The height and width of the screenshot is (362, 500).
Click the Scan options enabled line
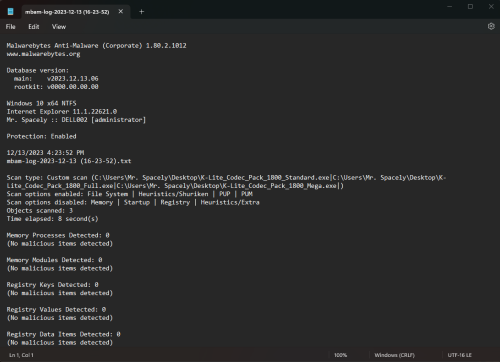(130, 194)
